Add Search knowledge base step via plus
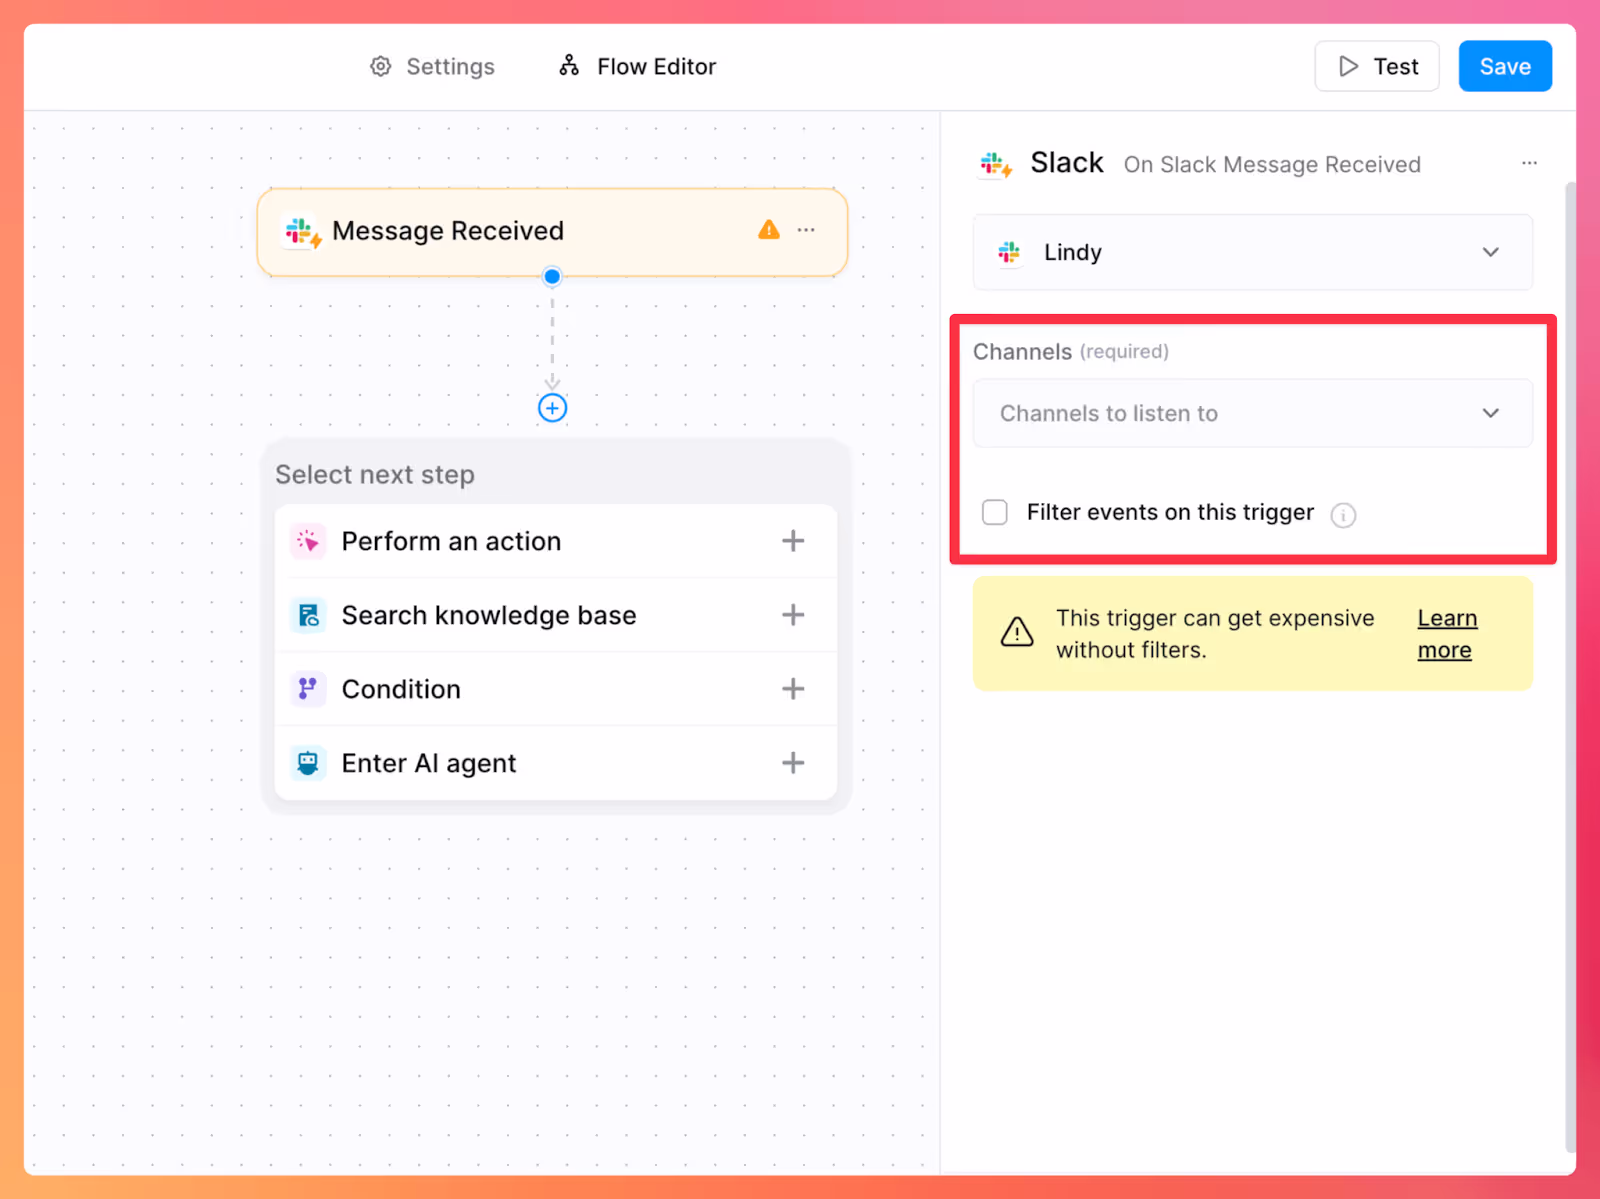The image size is (1600, 1199). point(793,615)
